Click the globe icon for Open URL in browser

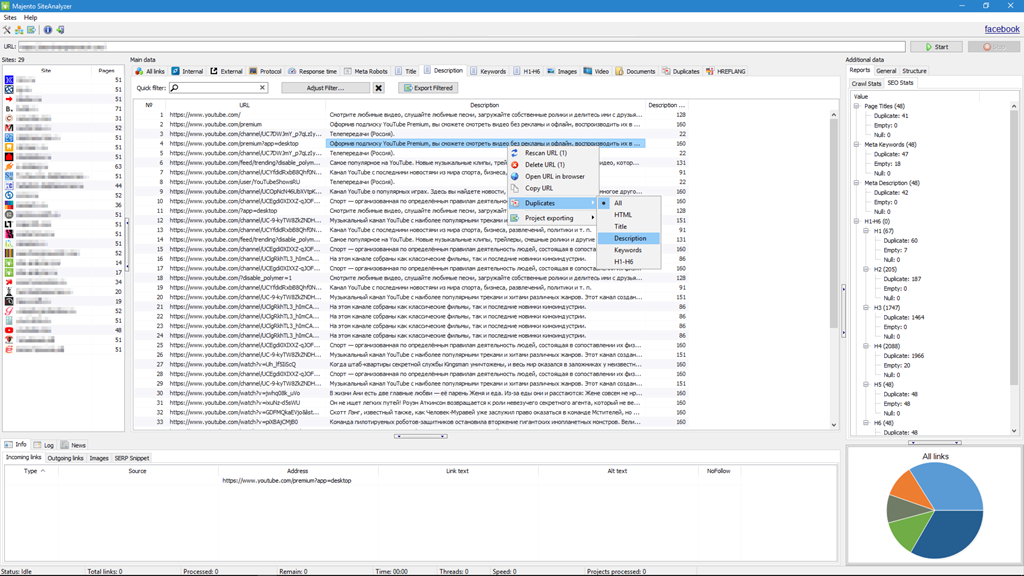tap(515, 176)
